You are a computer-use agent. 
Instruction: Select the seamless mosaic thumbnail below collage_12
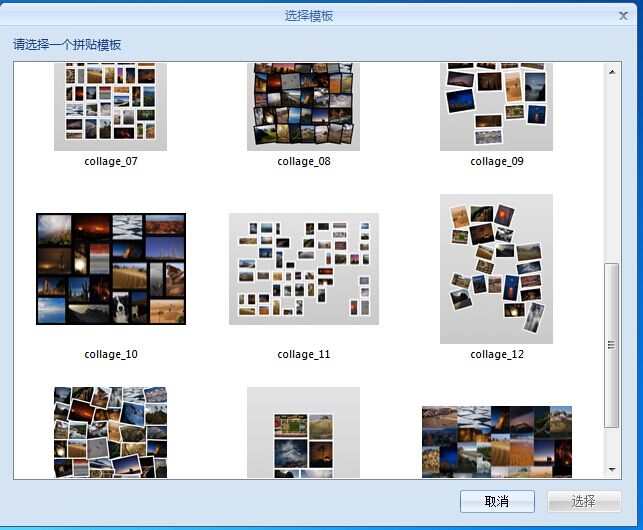pos(497,442)
